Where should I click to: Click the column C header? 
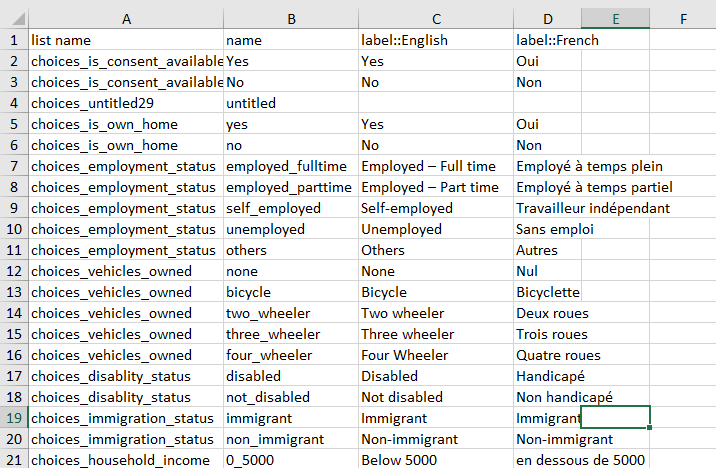click(435, 18)
